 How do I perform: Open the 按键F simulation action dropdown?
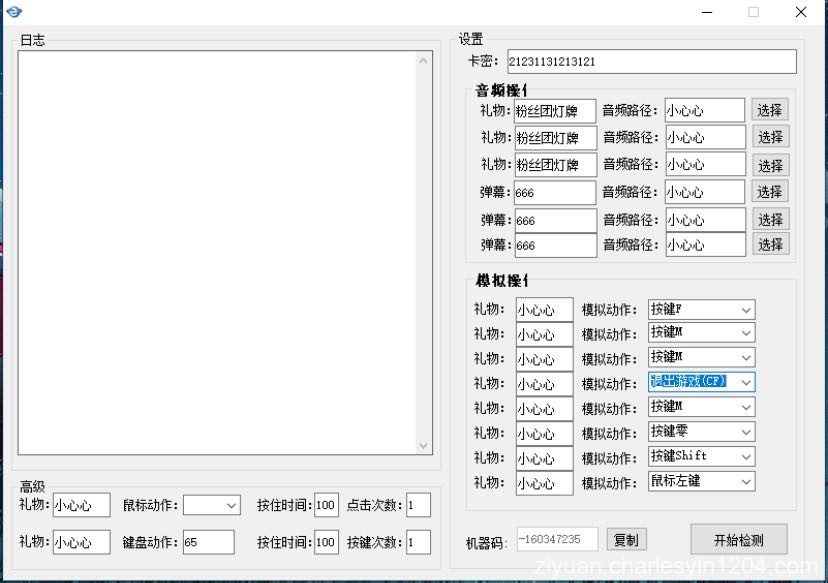745,310
